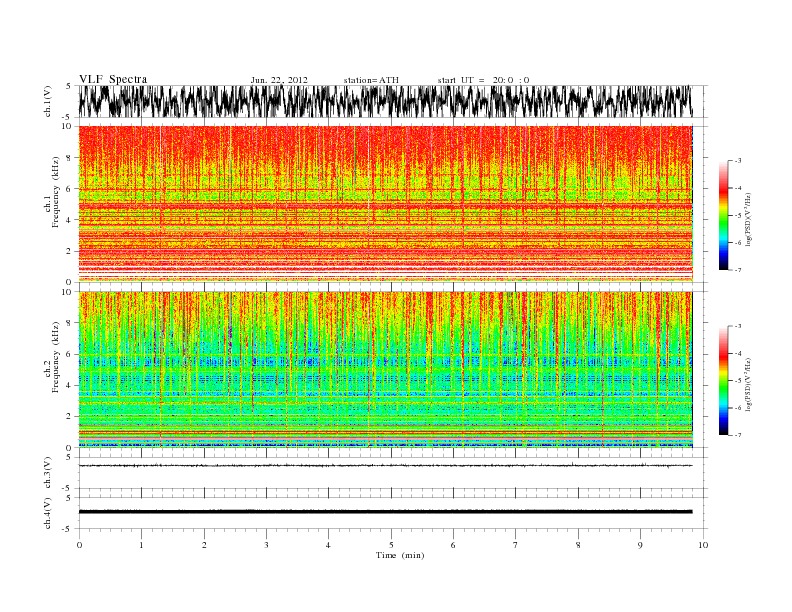Image resolution: width=792 pixels, height=612 pixels.
Task: Click the "9" tick label on Time axis
Action: 640,545
